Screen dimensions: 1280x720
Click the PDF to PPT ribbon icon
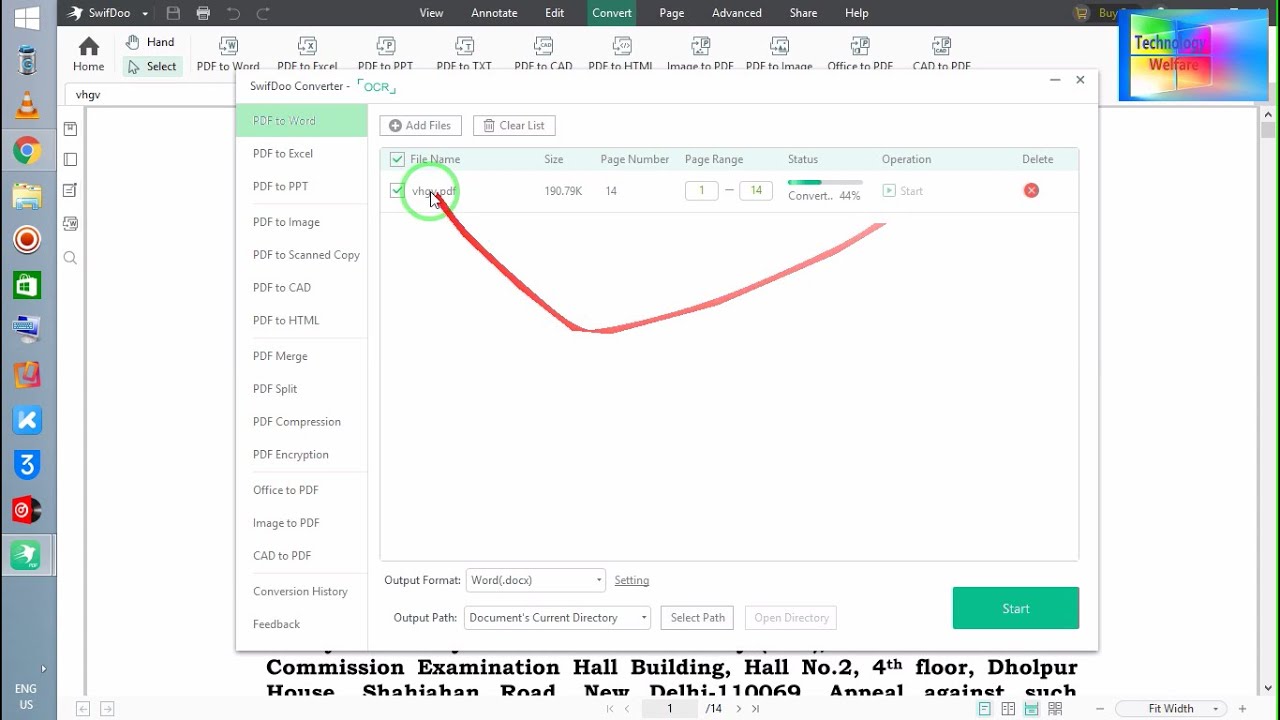(x=385, y=47)
